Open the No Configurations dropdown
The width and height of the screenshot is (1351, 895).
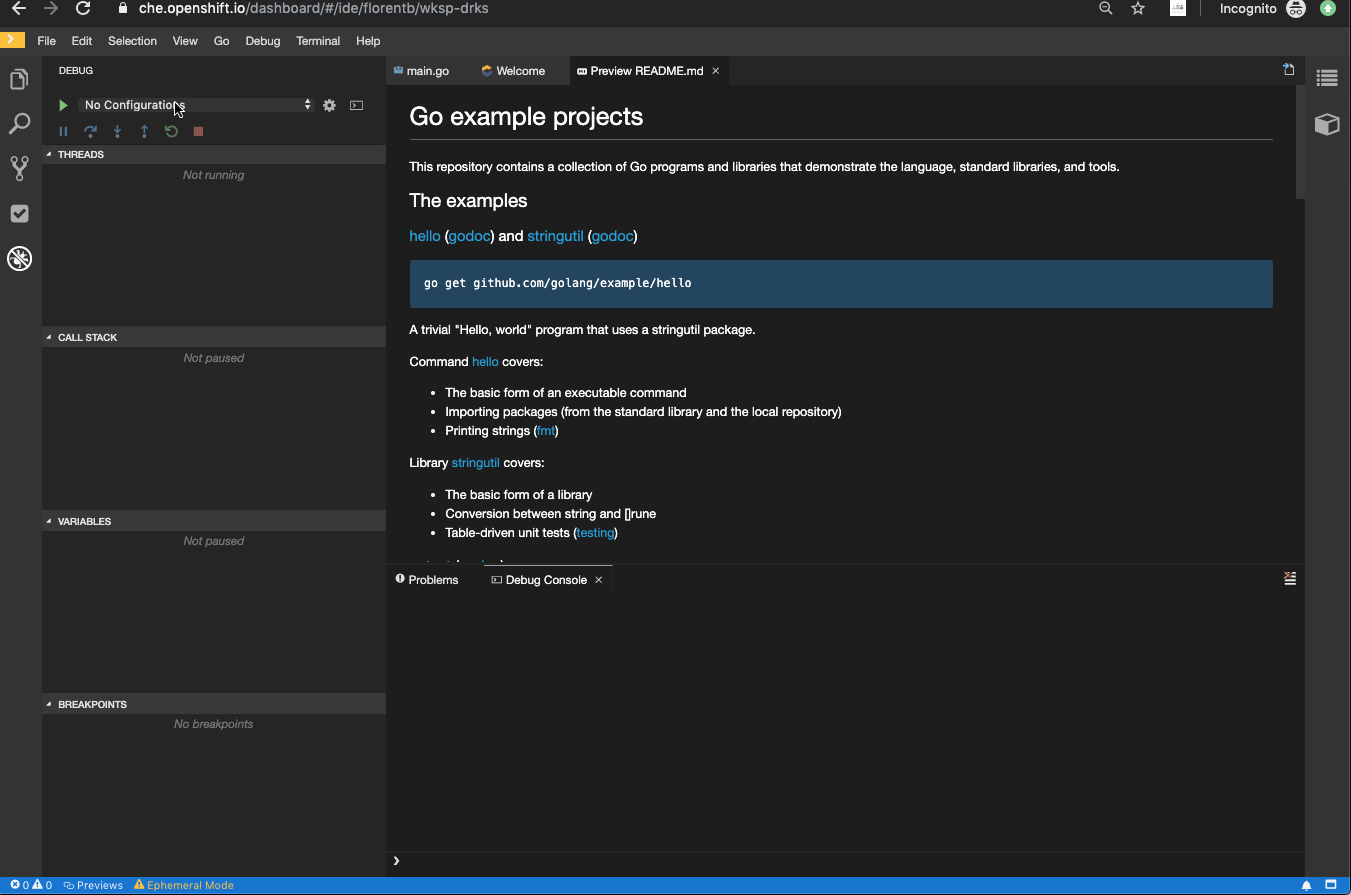(195, 104)
